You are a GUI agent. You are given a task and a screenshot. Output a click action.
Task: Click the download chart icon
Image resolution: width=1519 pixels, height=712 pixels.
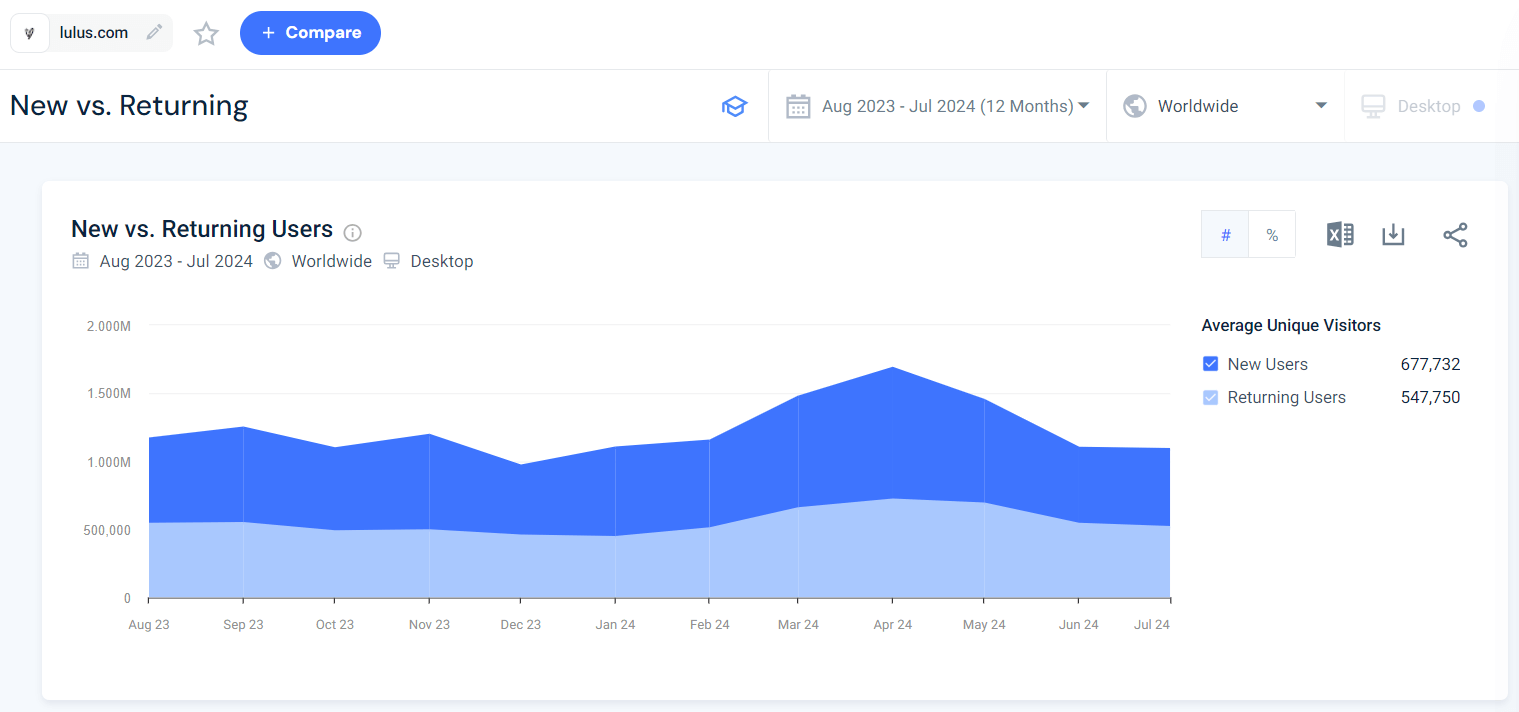click(1393, 234)
